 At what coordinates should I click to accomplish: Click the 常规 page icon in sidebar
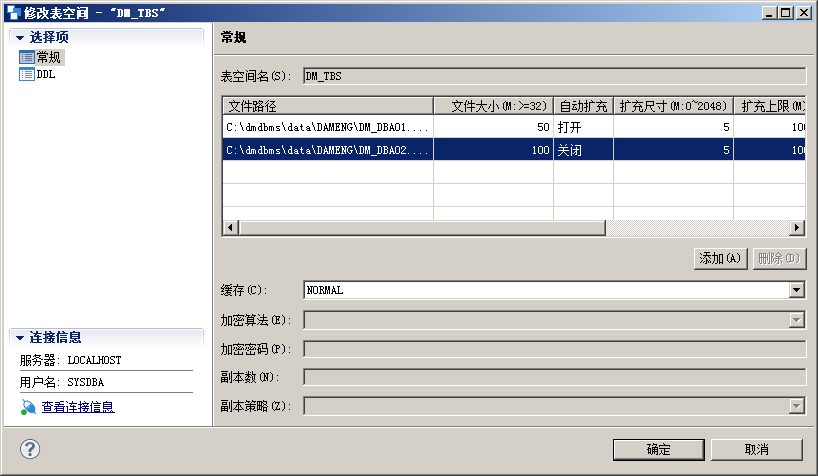click(27, 57)
